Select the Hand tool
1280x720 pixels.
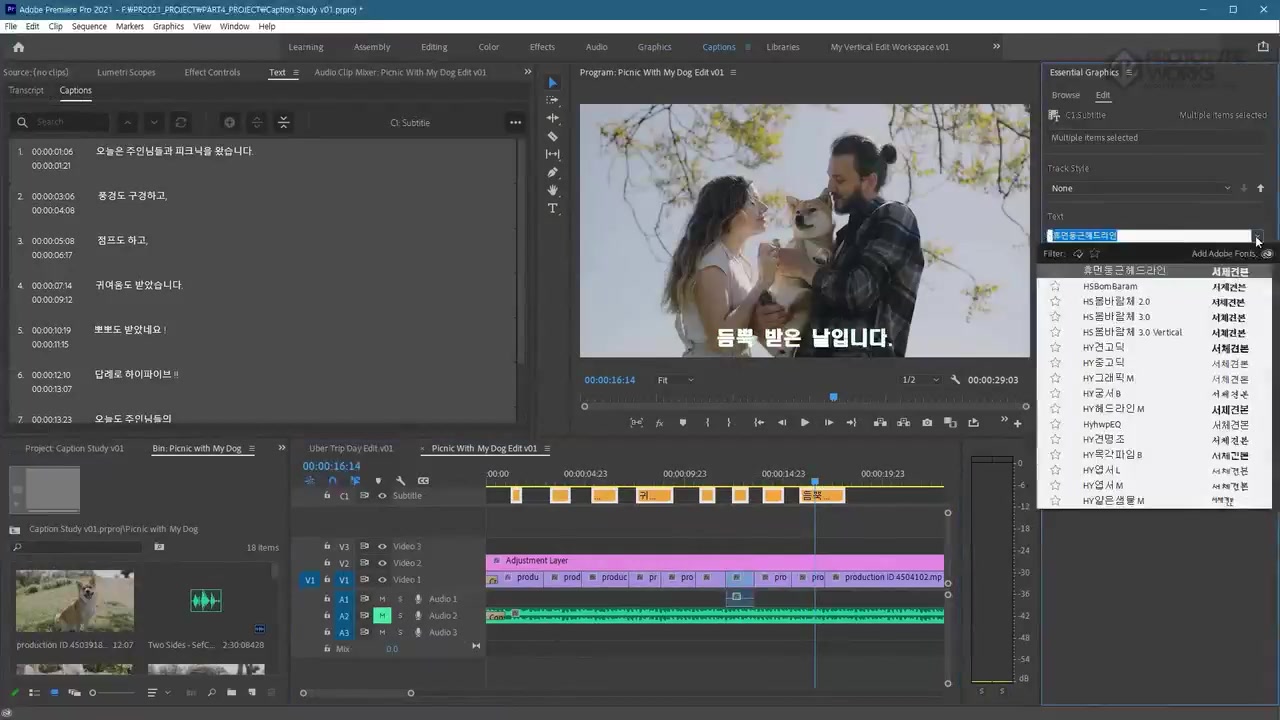(553, 190)
